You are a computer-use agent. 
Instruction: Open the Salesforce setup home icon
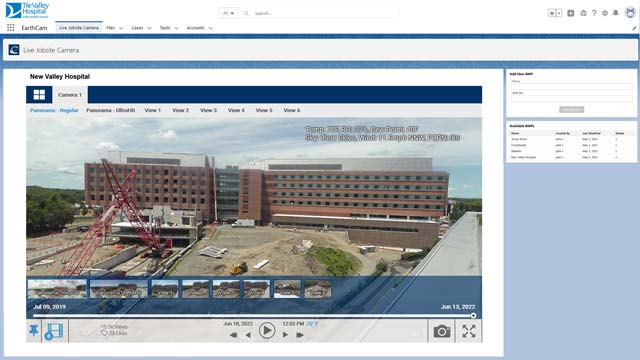pyautogui.click(x=583, y=13)
